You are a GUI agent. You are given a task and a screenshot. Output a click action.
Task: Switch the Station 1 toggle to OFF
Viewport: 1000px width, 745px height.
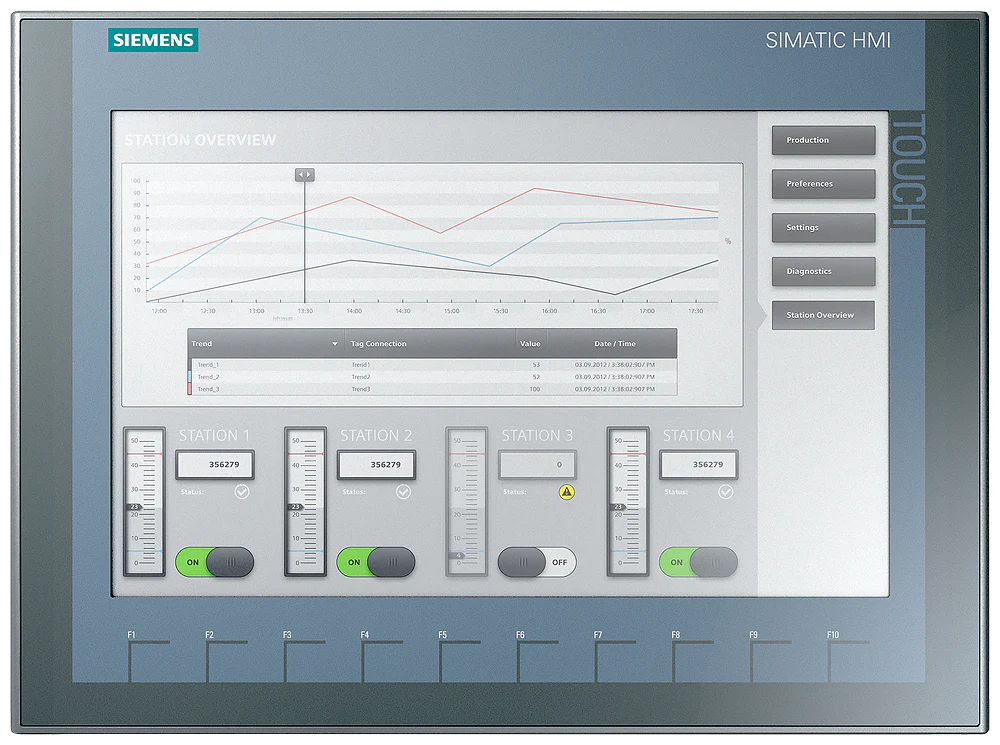(x=214, y=562)
